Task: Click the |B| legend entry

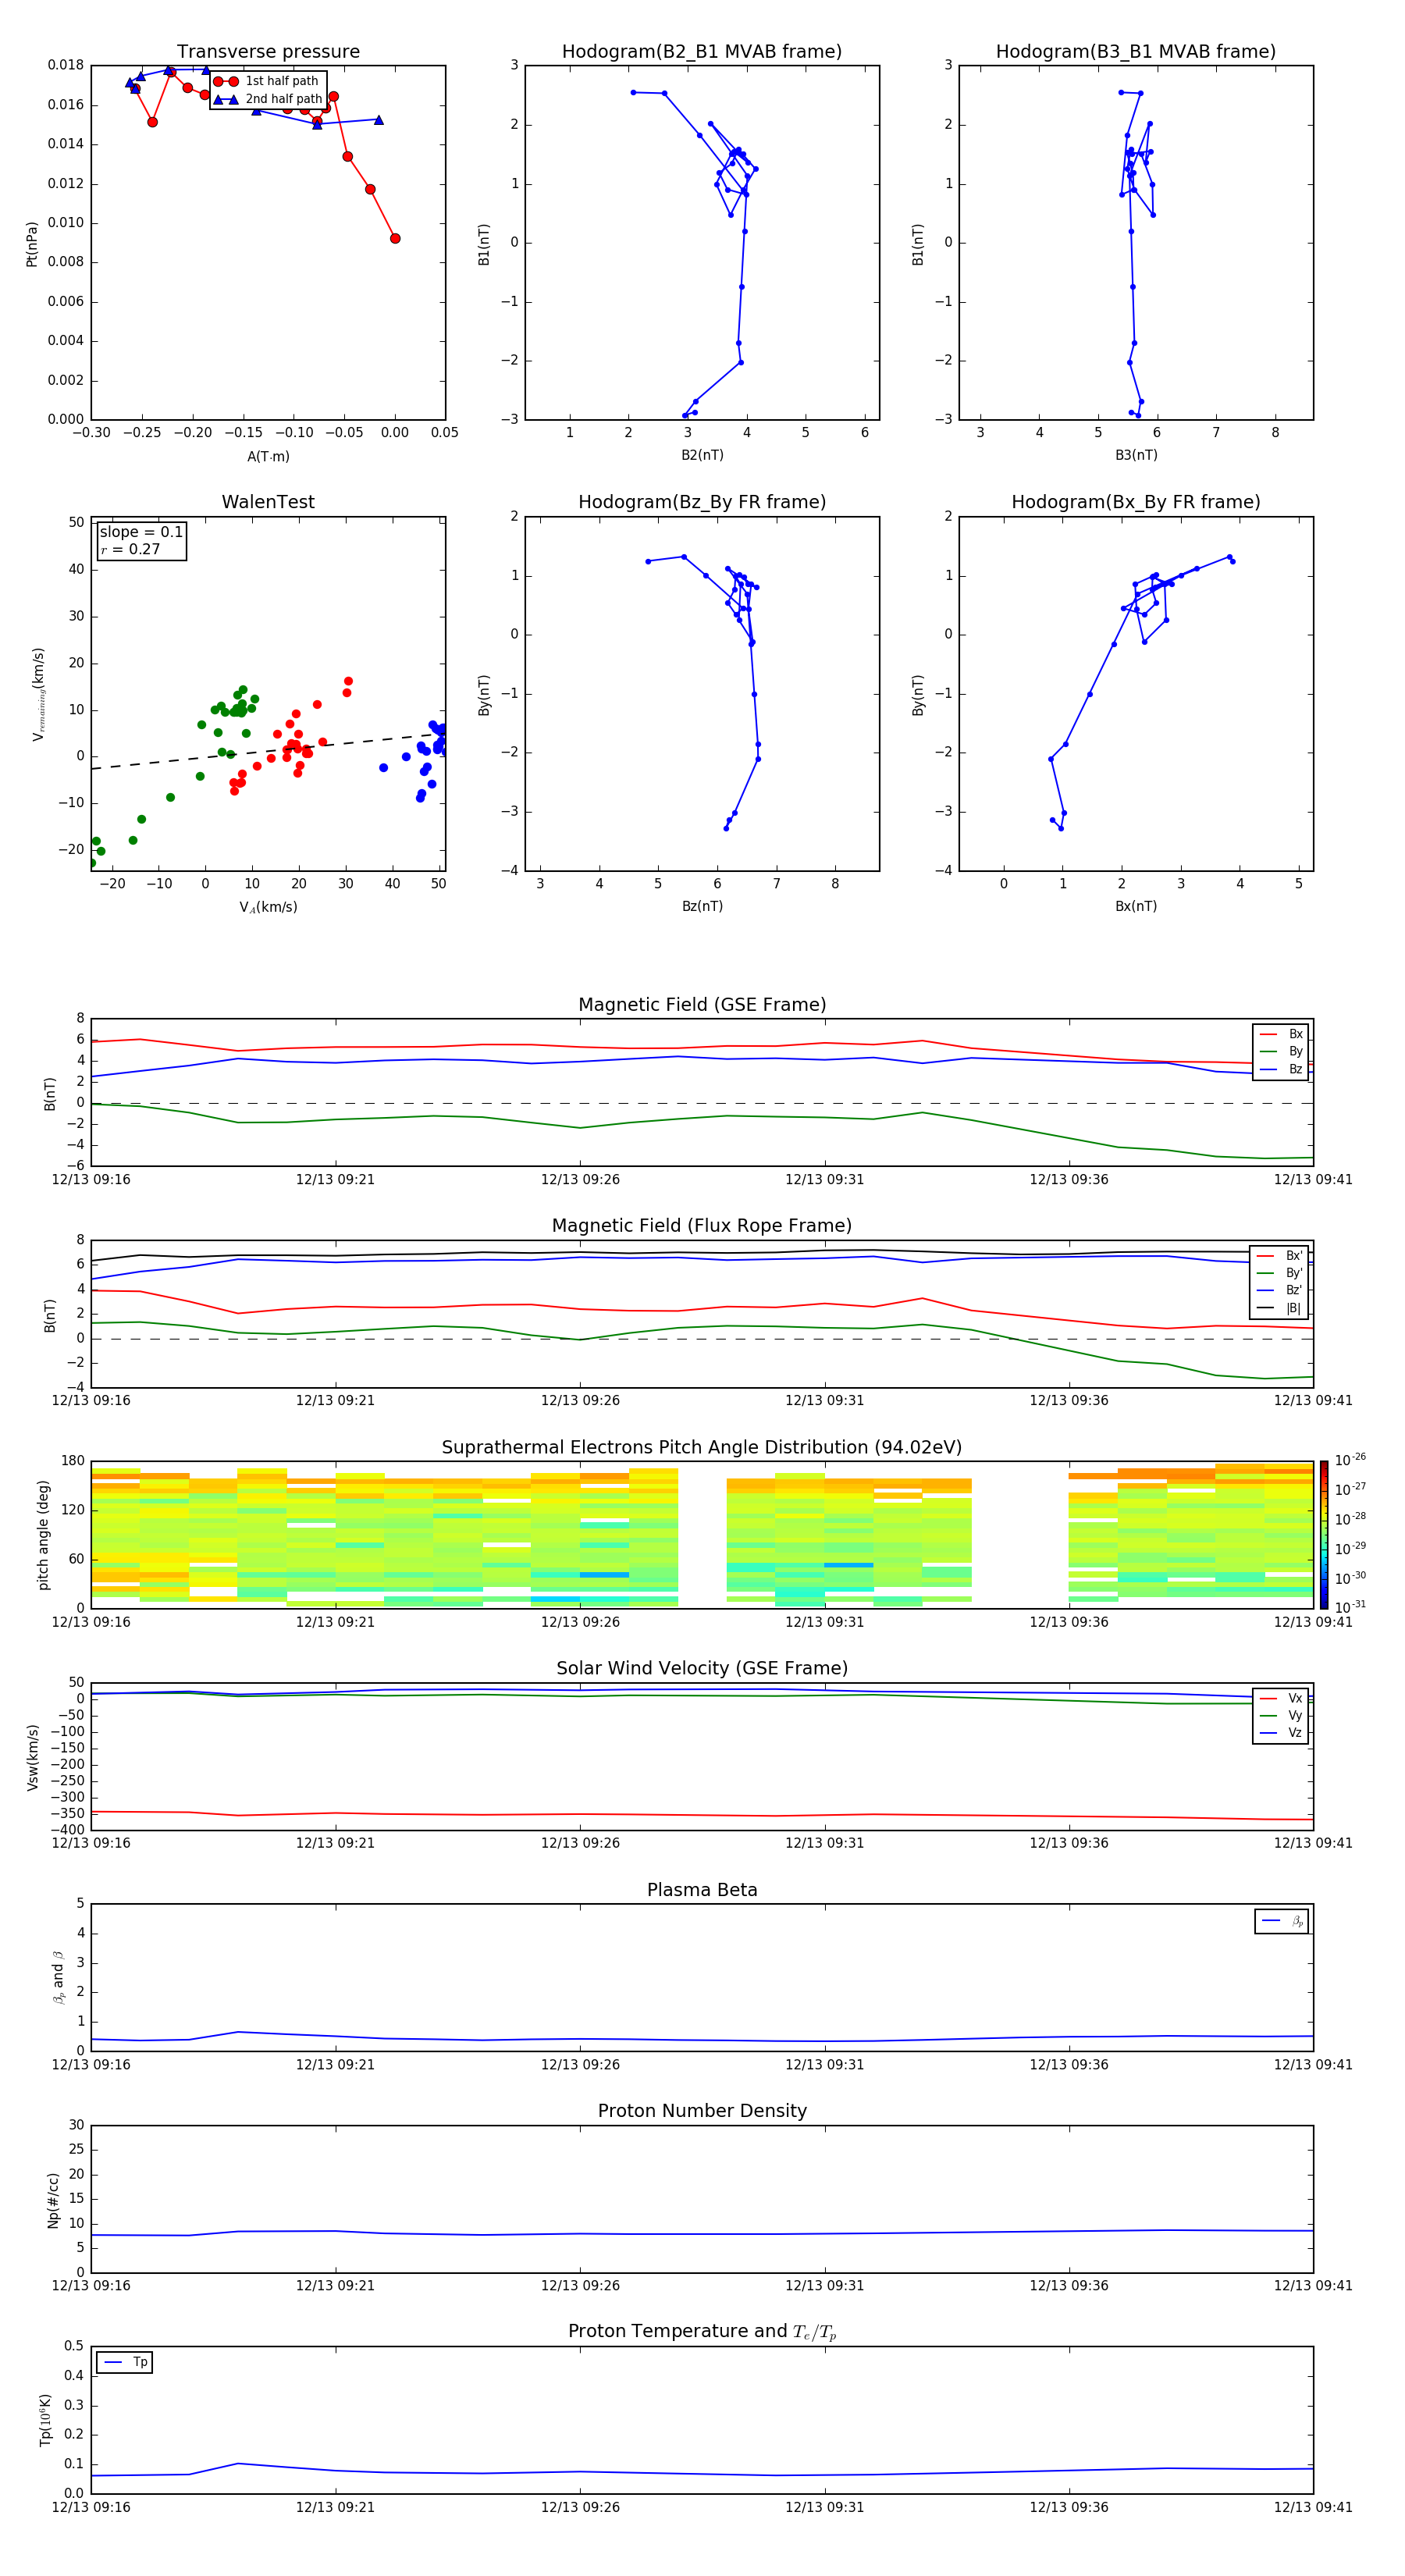Action: (1280, 1308)
